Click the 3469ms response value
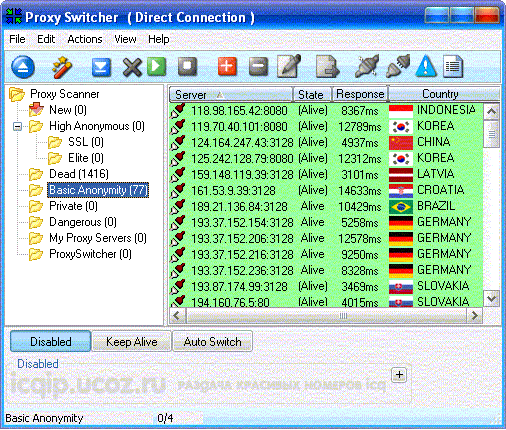The width and height of the screenshot is (506, 430). pyautogui.click(x=360, y=287)
